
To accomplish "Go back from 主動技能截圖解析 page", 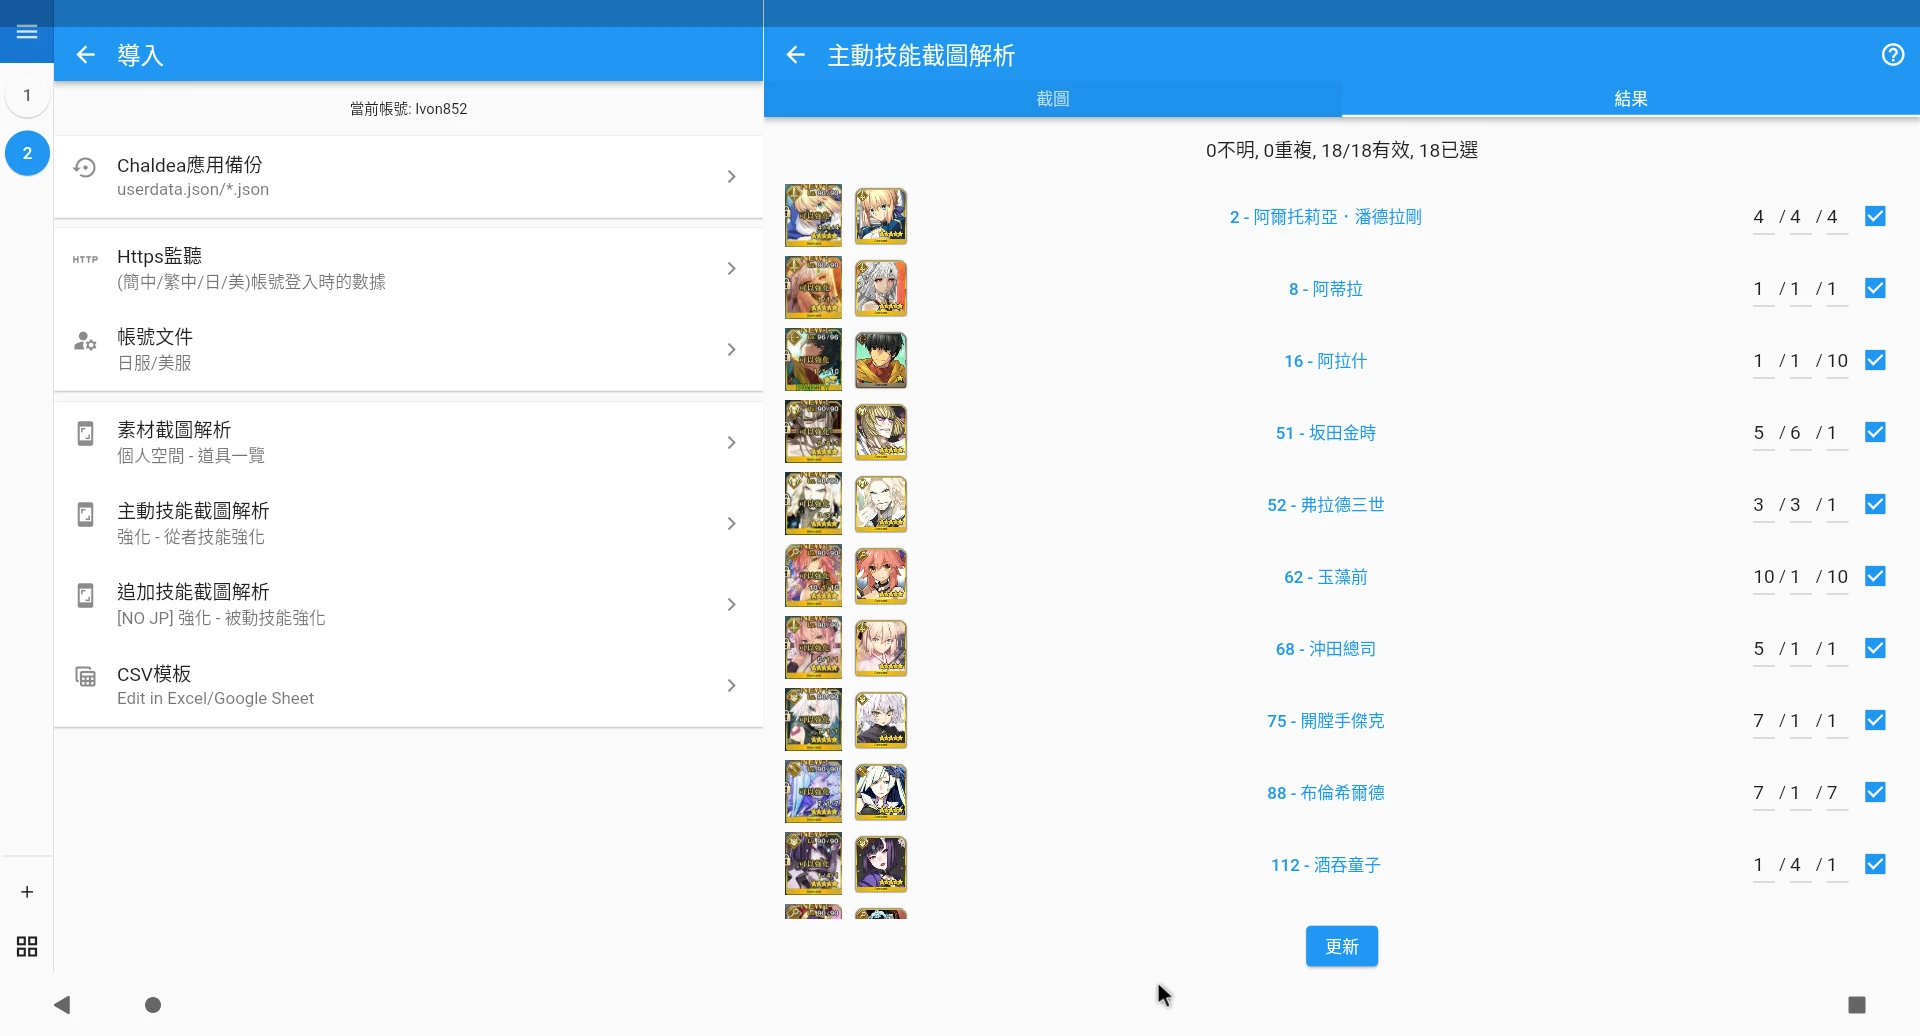I will click(796, 55).
